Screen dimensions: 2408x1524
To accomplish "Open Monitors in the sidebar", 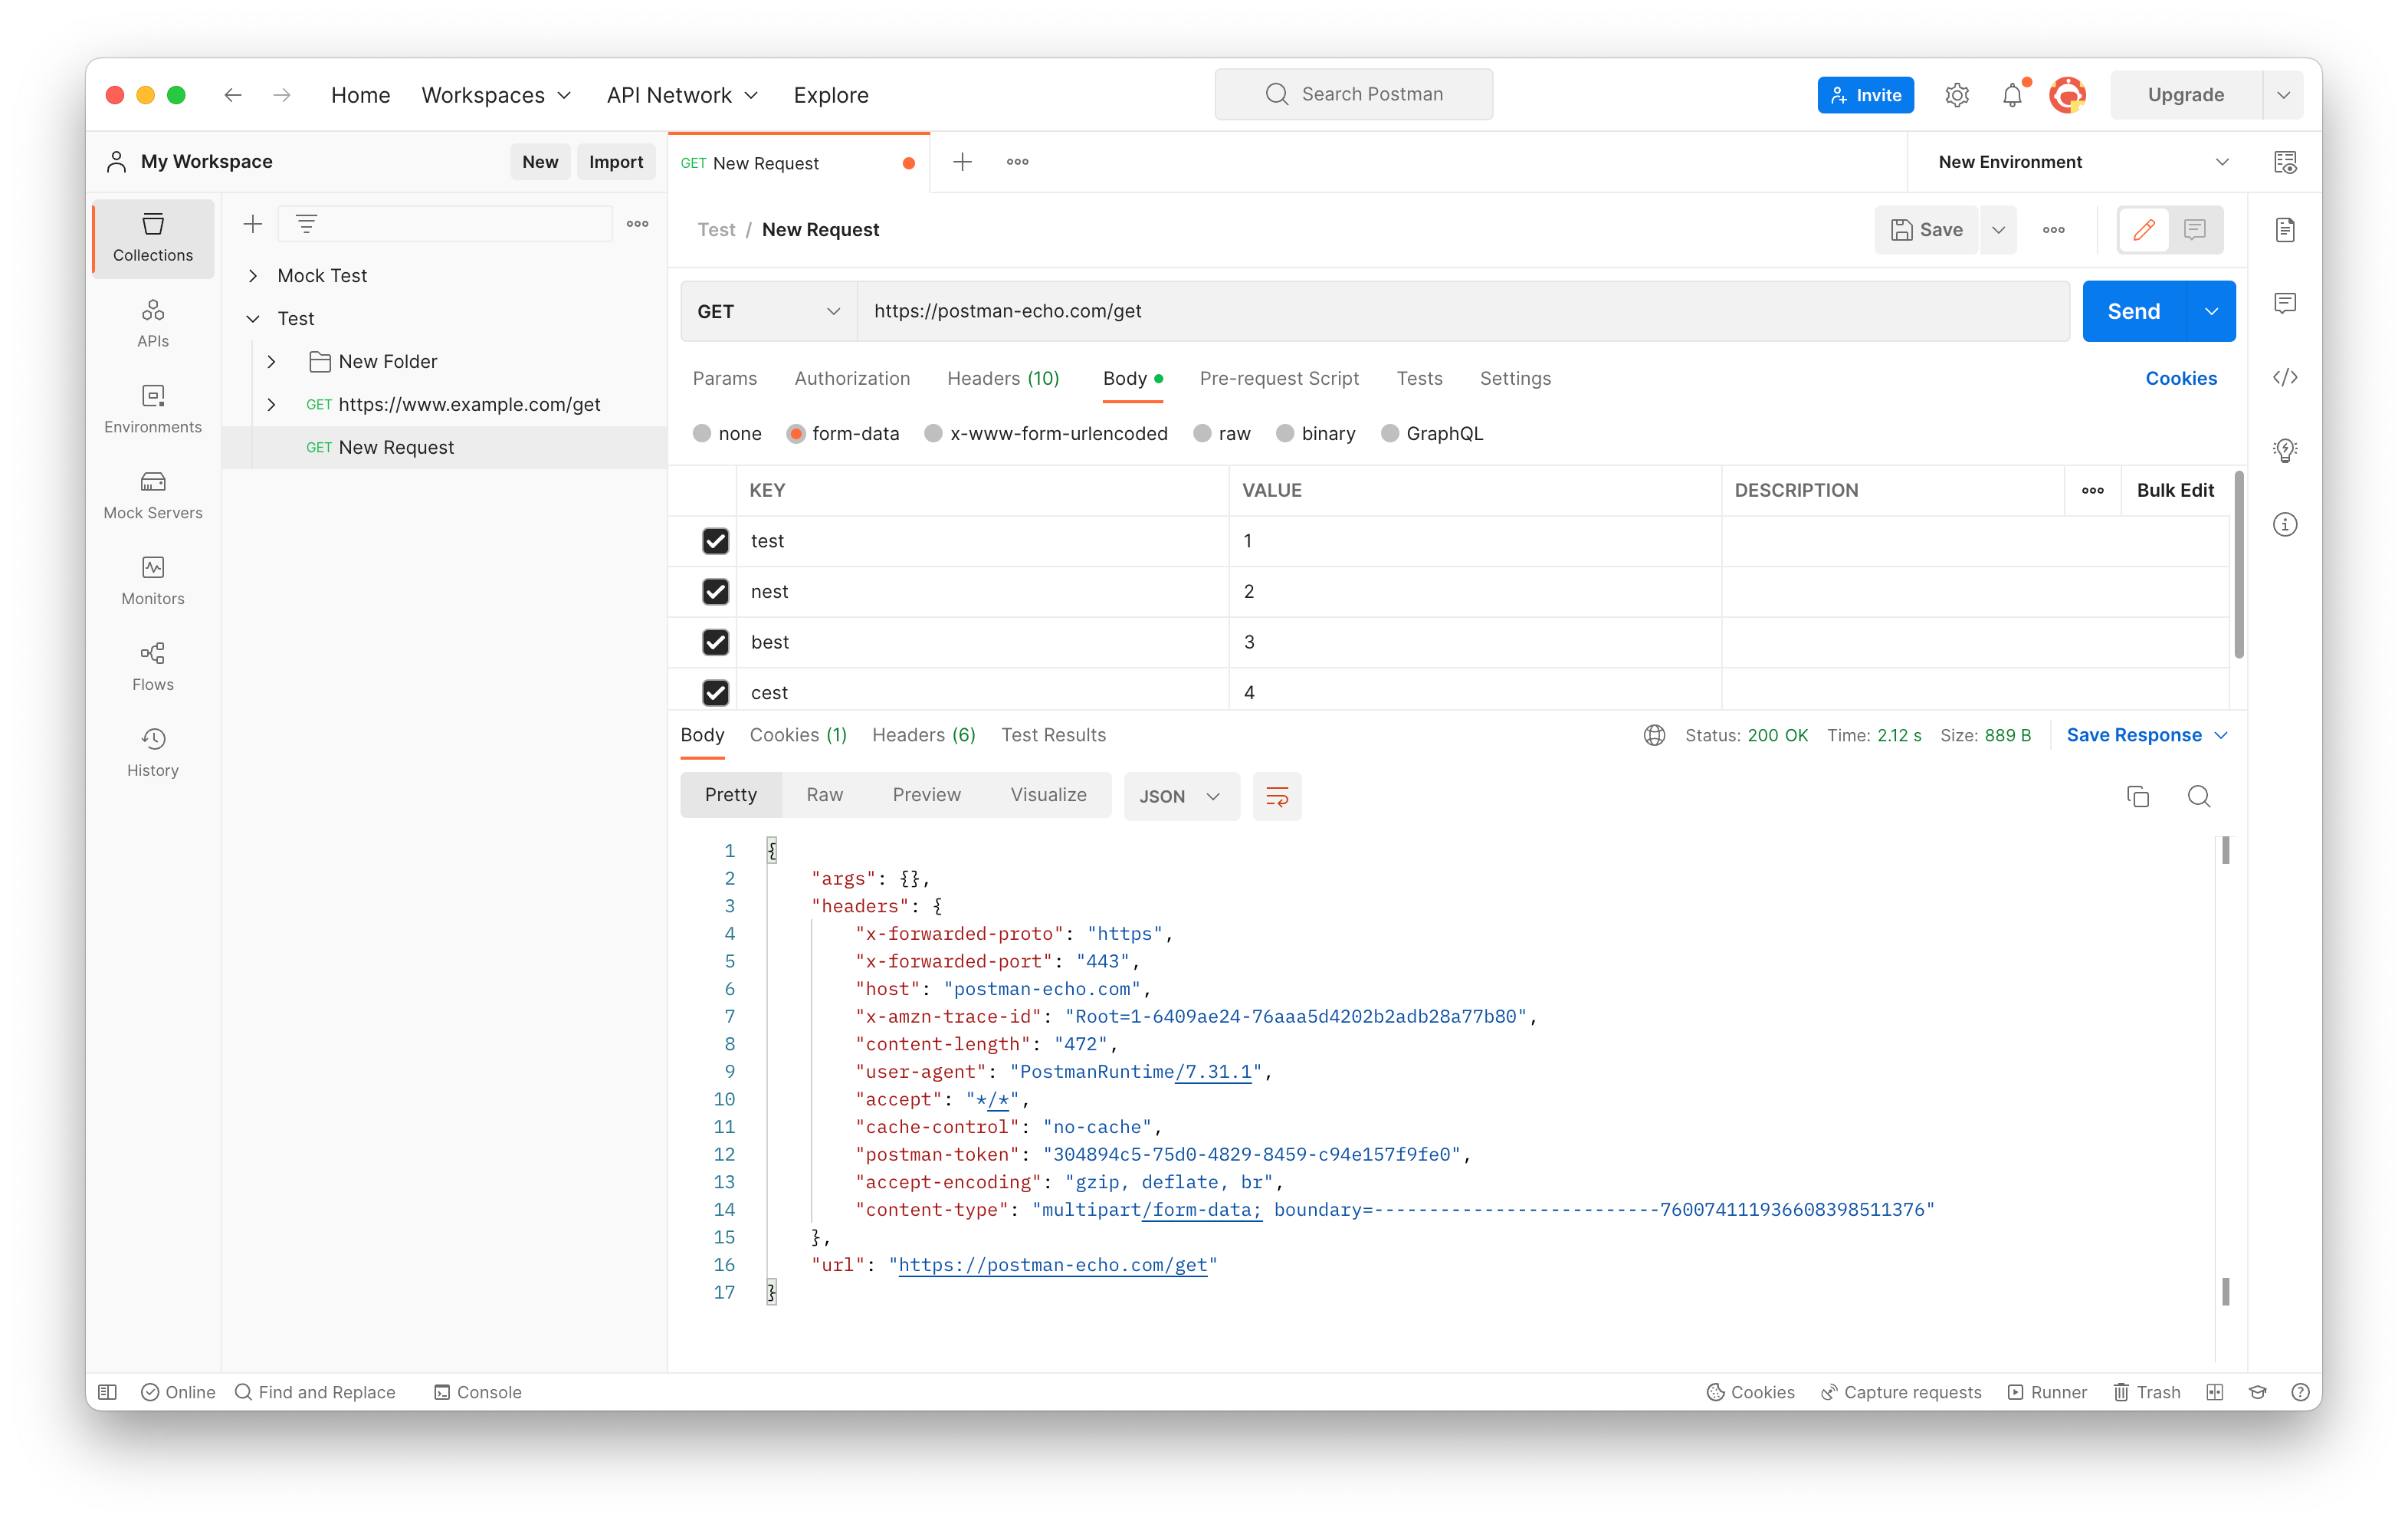I will pyautogui.click(x=152, y=580).
